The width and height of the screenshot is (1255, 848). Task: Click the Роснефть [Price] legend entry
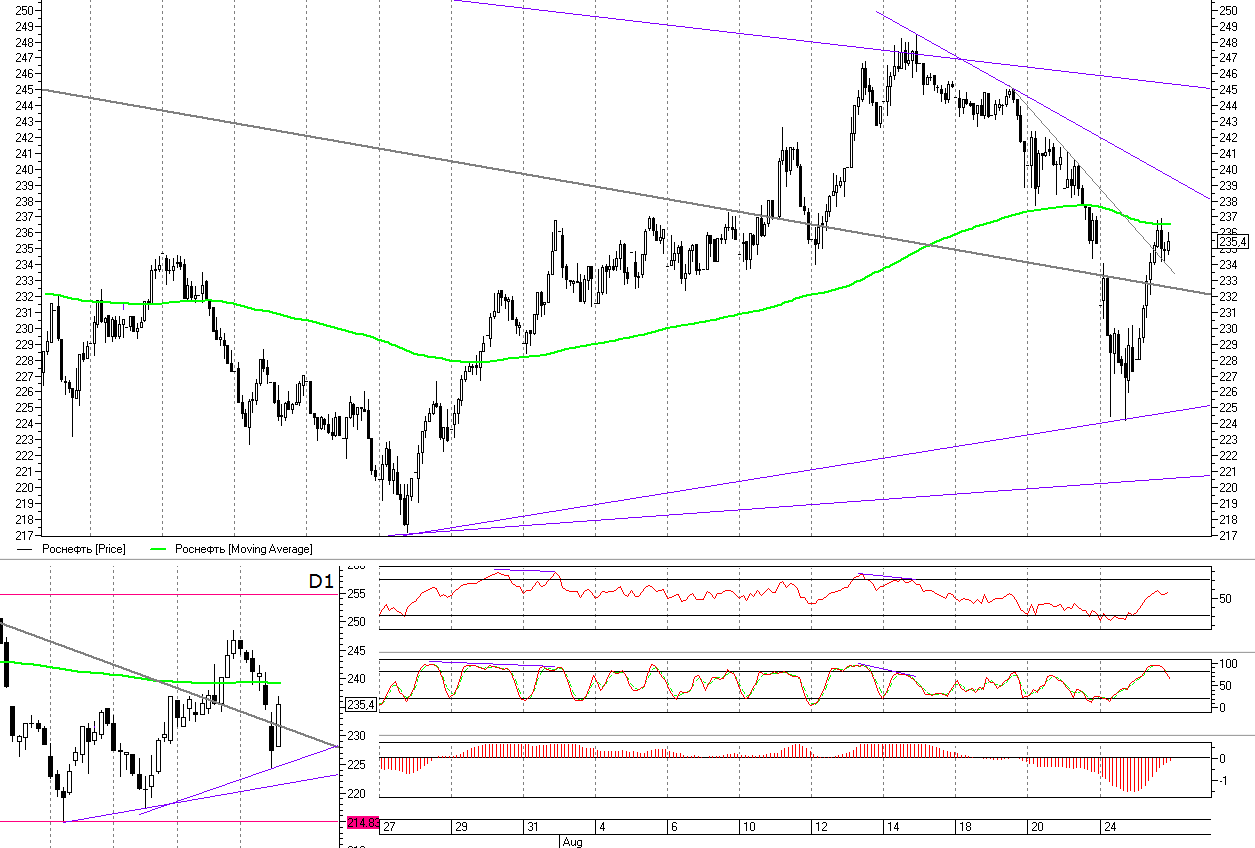tap(84, 549)
